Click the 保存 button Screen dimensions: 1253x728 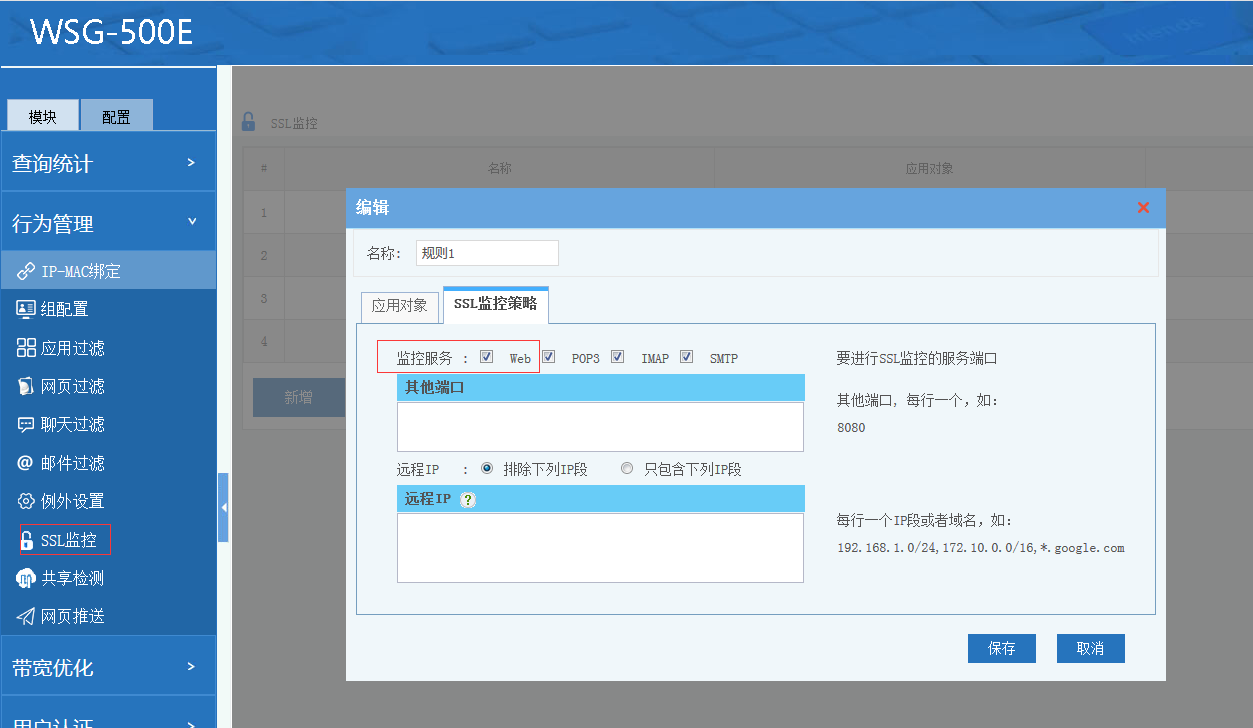point(1001,648)
